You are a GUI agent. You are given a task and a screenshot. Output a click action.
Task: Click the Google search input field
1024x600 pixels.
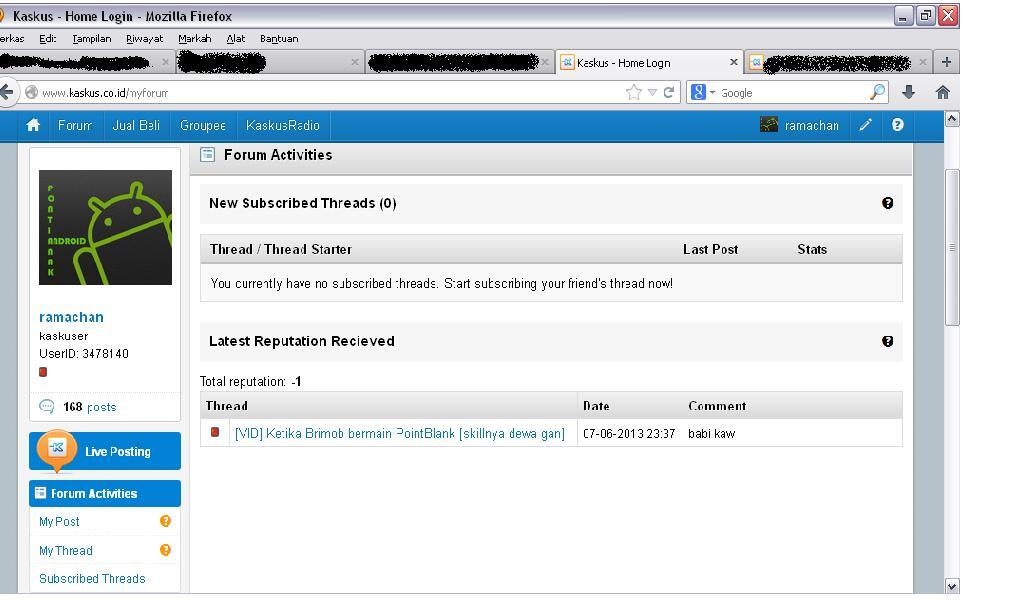[793, 93]
